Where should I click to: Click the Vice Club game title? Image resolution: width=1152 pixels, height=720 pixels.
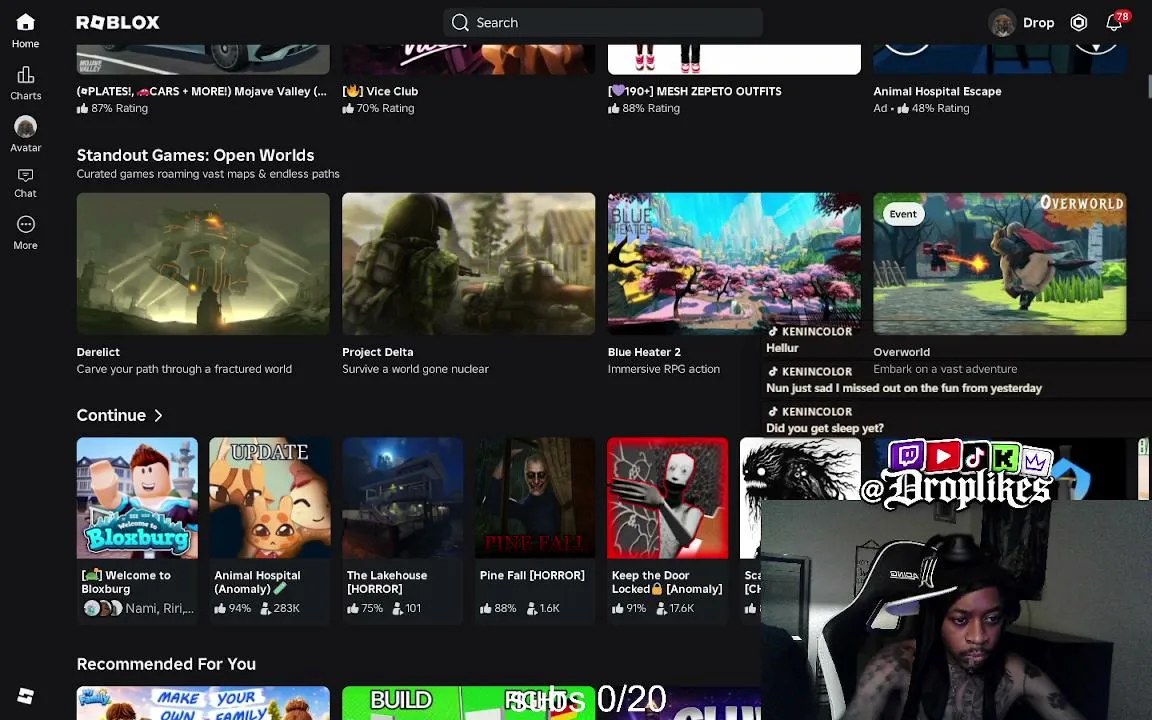coord(380,91)
